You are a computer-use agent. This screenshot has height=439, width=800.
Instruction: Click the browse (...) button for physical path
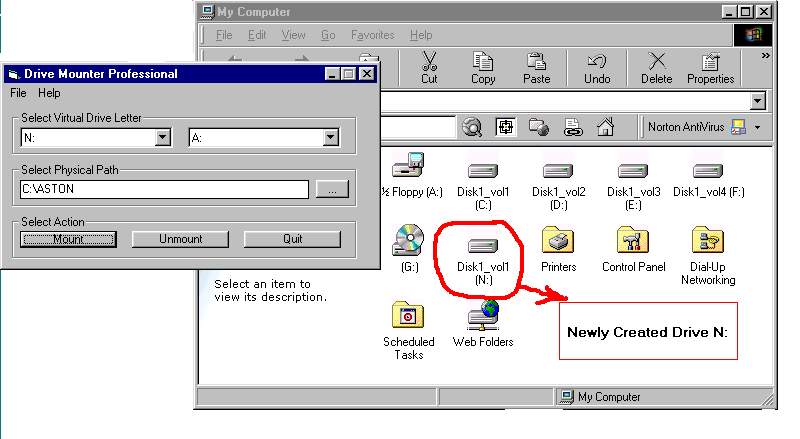pyautogui.click(x=332, y=189)
